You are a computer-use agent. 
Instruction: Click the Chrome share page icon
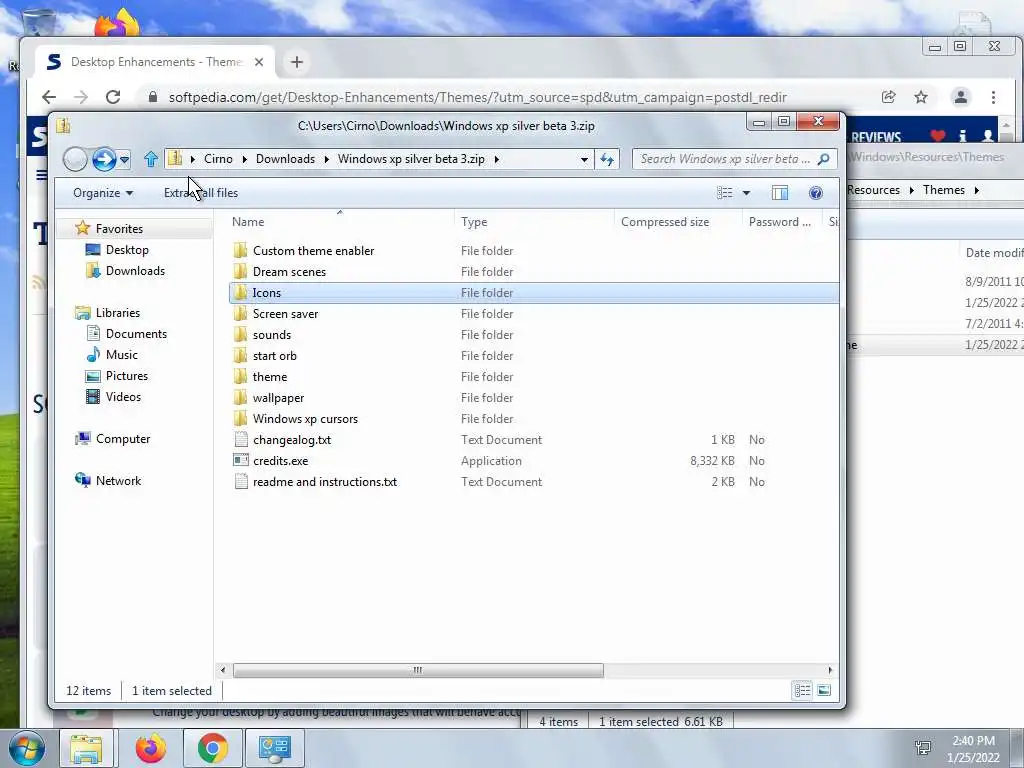(888, 97)
